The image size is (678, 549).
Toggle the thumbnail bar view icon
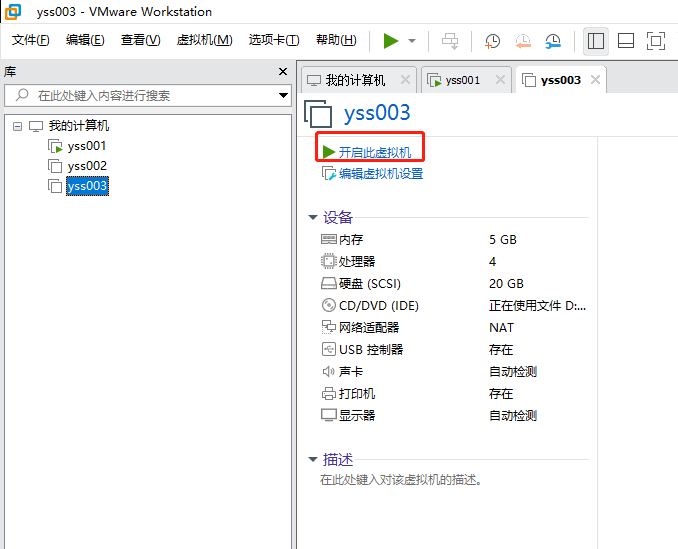626,41
